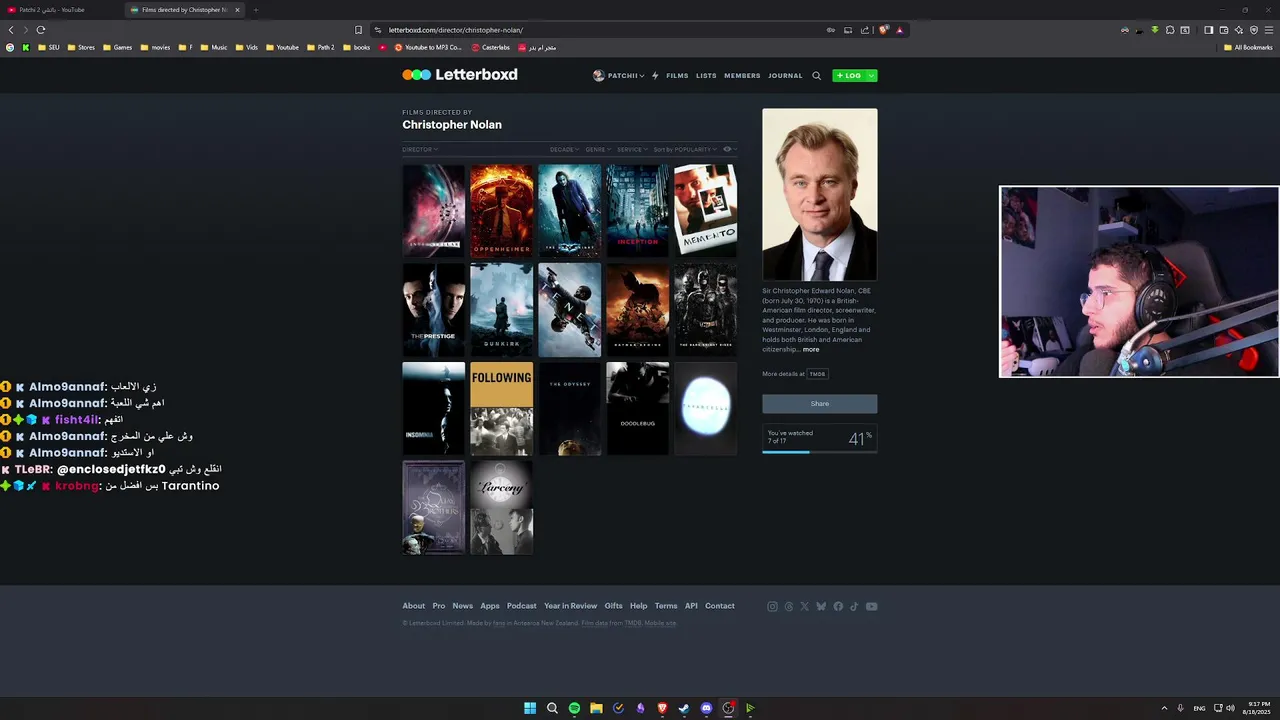
Task: Open Steam from the taskbar
Action: point(684,708)
